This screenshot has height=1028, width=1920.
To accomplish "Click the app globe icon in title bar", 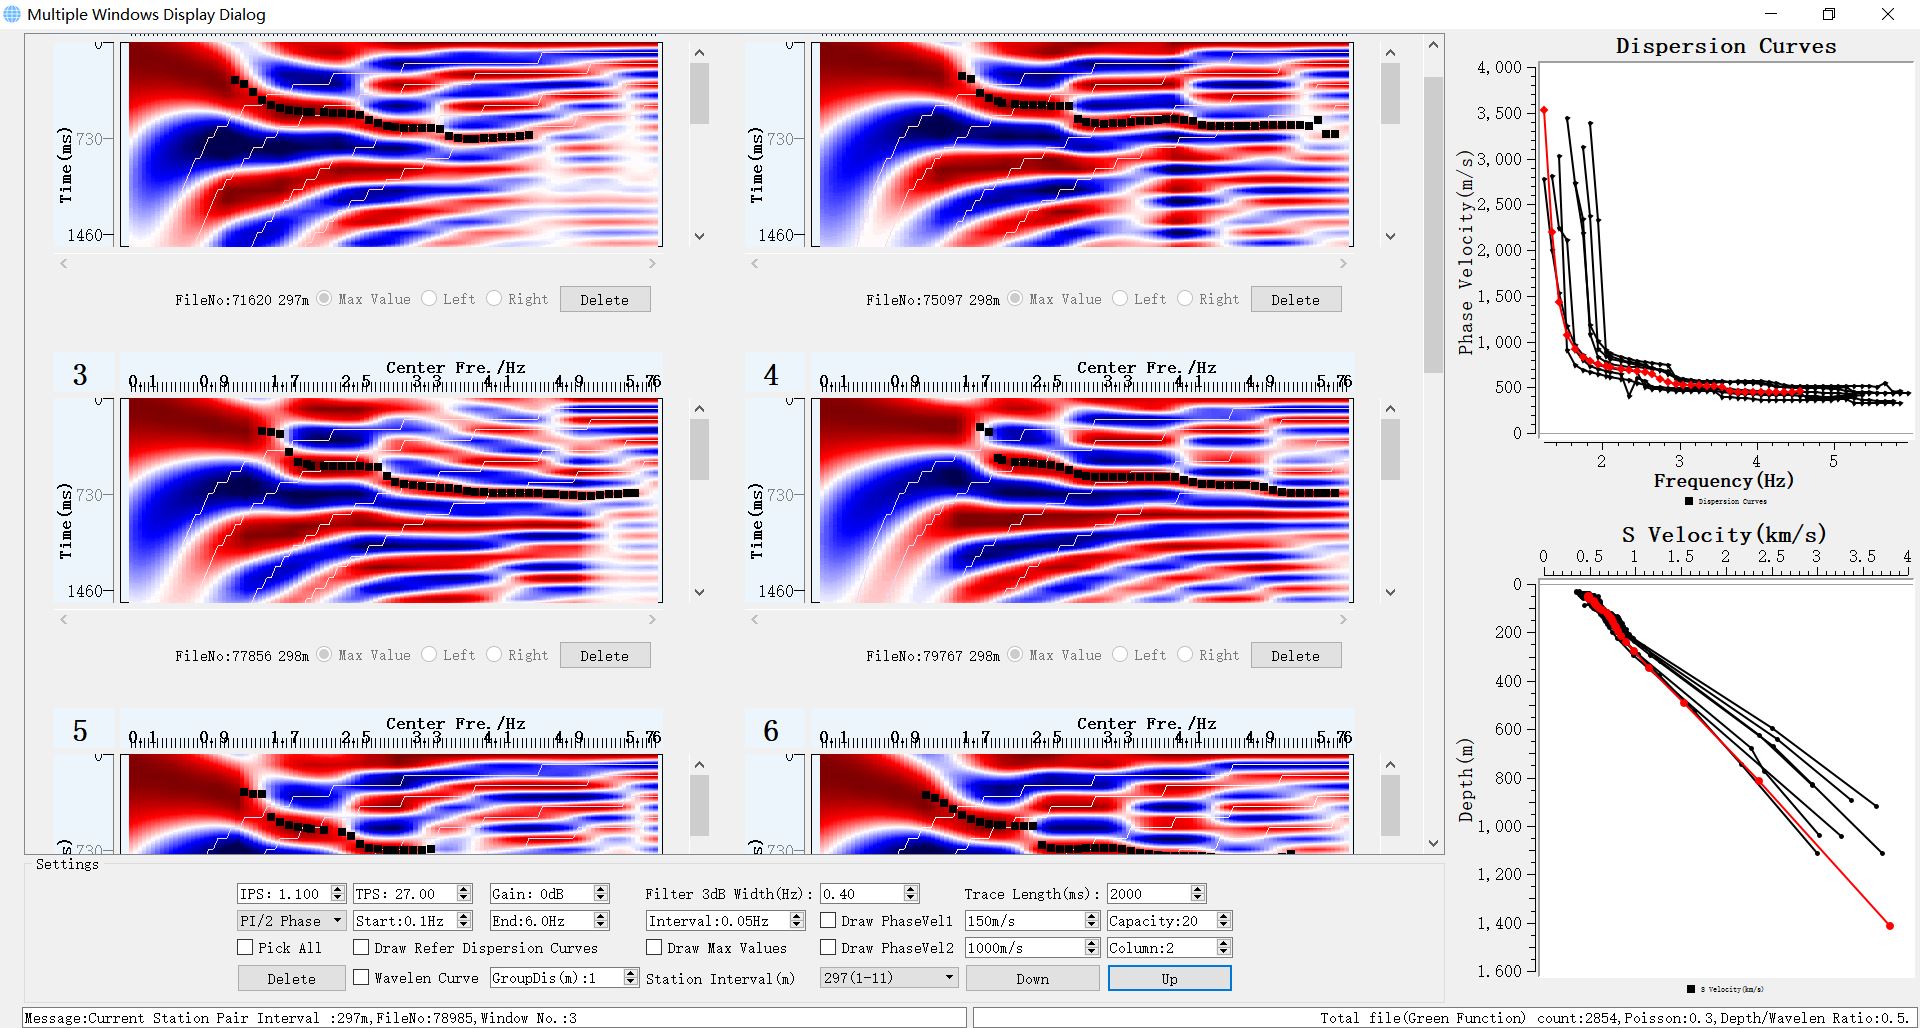I will 12,14.
